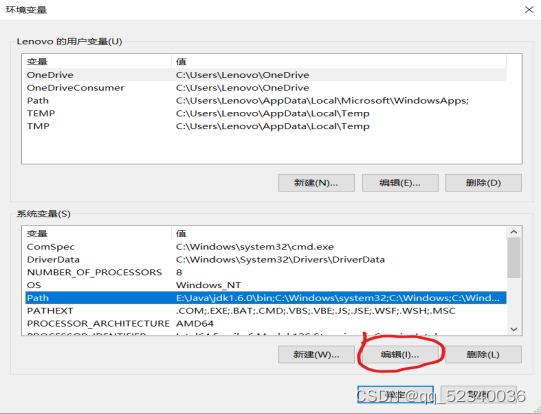Select system Path row with jdk1.6.0 value
The width and height of the screenshot is (541, 414).
[x=266, y=298]
